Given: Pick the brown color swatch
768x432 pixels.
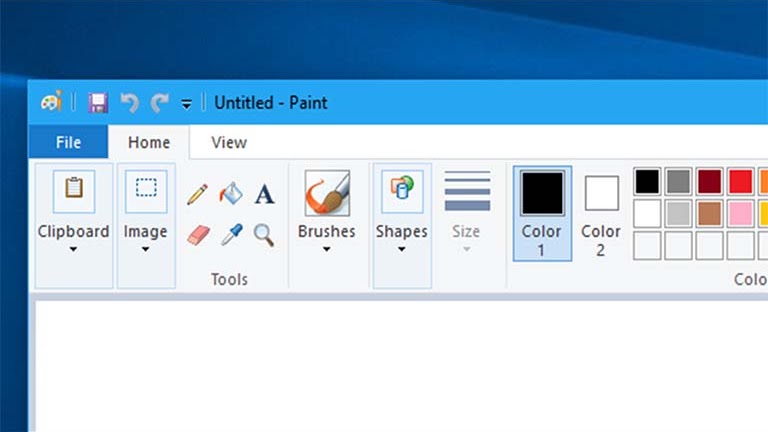Looking at the screenshot, I should coord(709,214).
